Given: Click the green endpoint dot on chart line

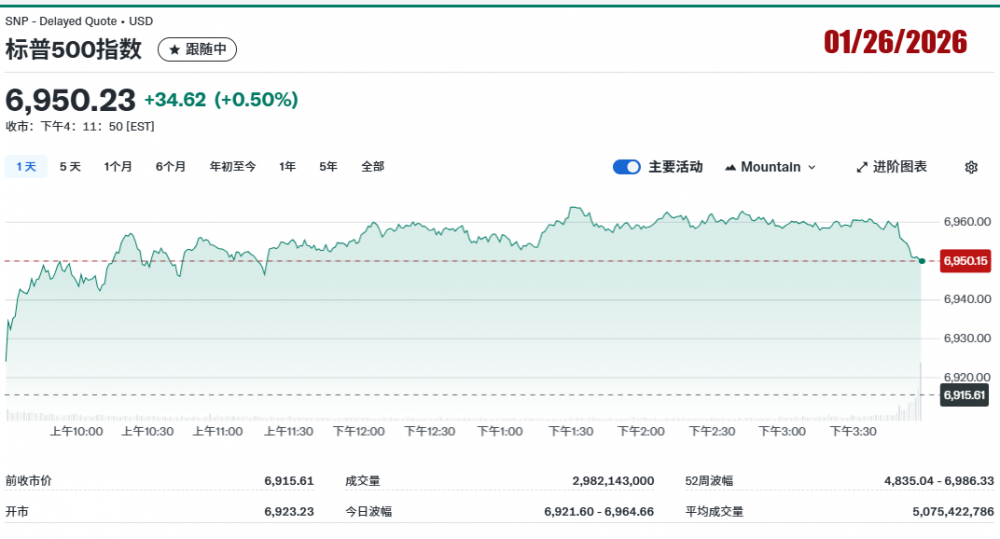Looking at the screenshot, I should click(x=921, y=260).
